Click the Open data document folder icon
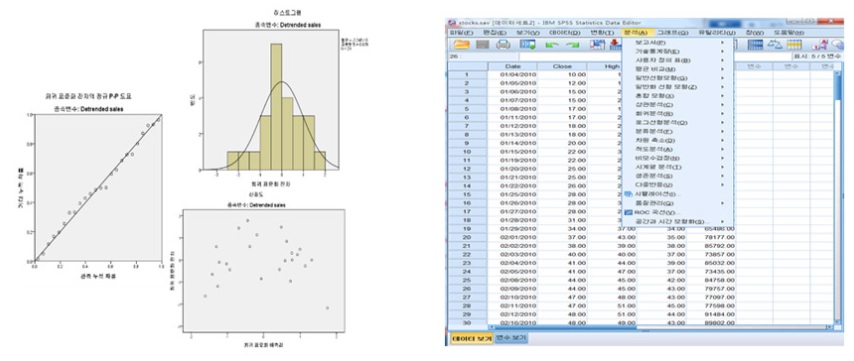 point(462,45)
